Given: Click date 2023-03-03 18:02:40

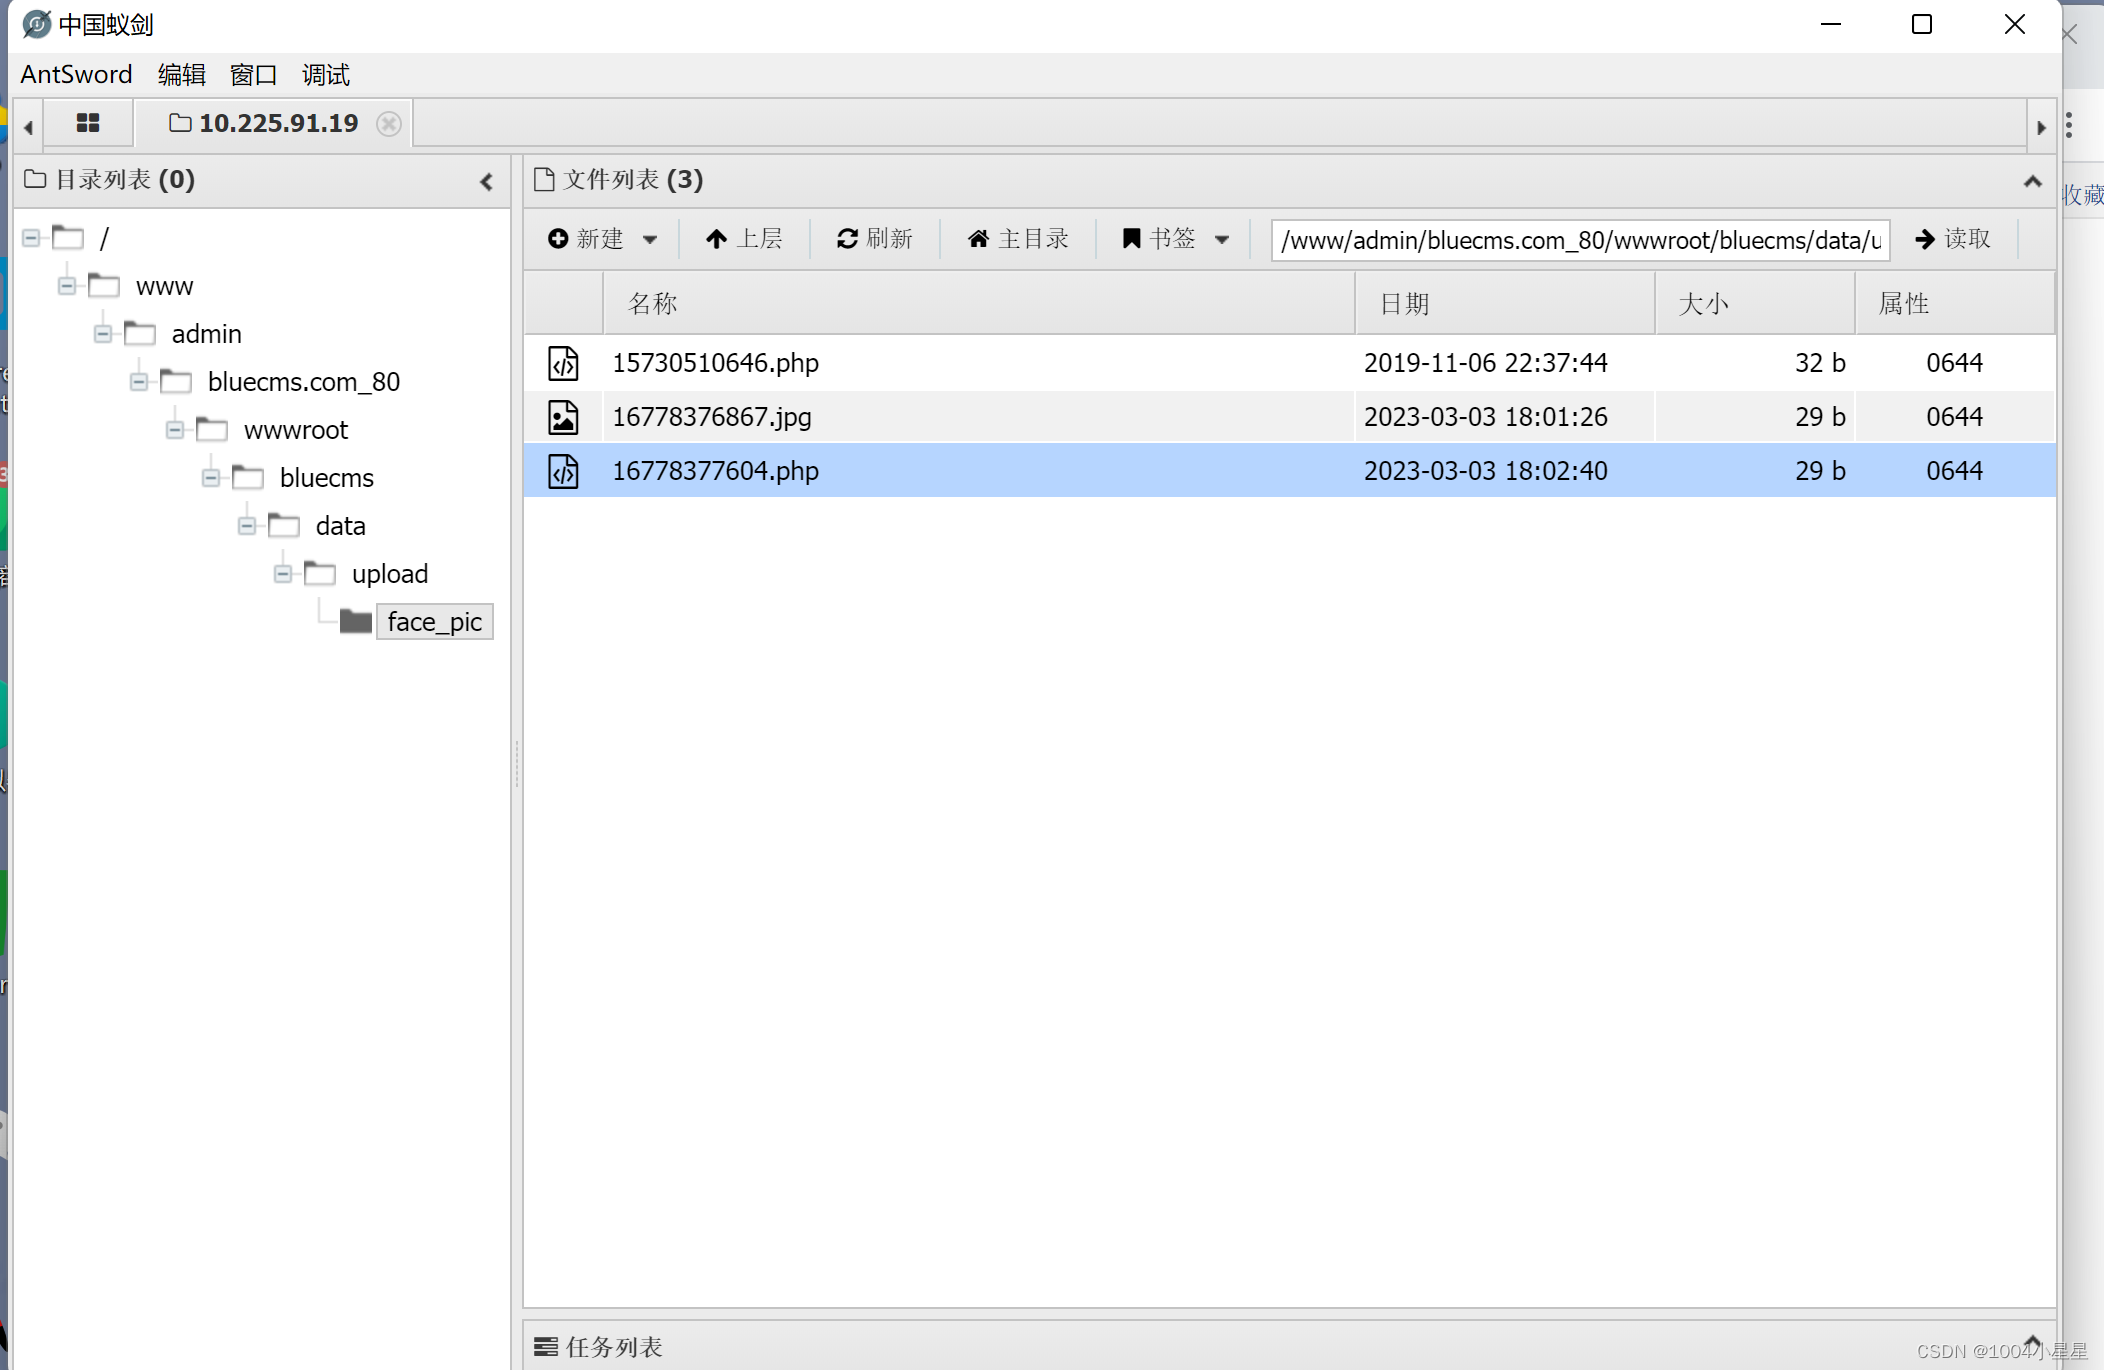Looking at the screenshot, I should [x=1485, y=471].
